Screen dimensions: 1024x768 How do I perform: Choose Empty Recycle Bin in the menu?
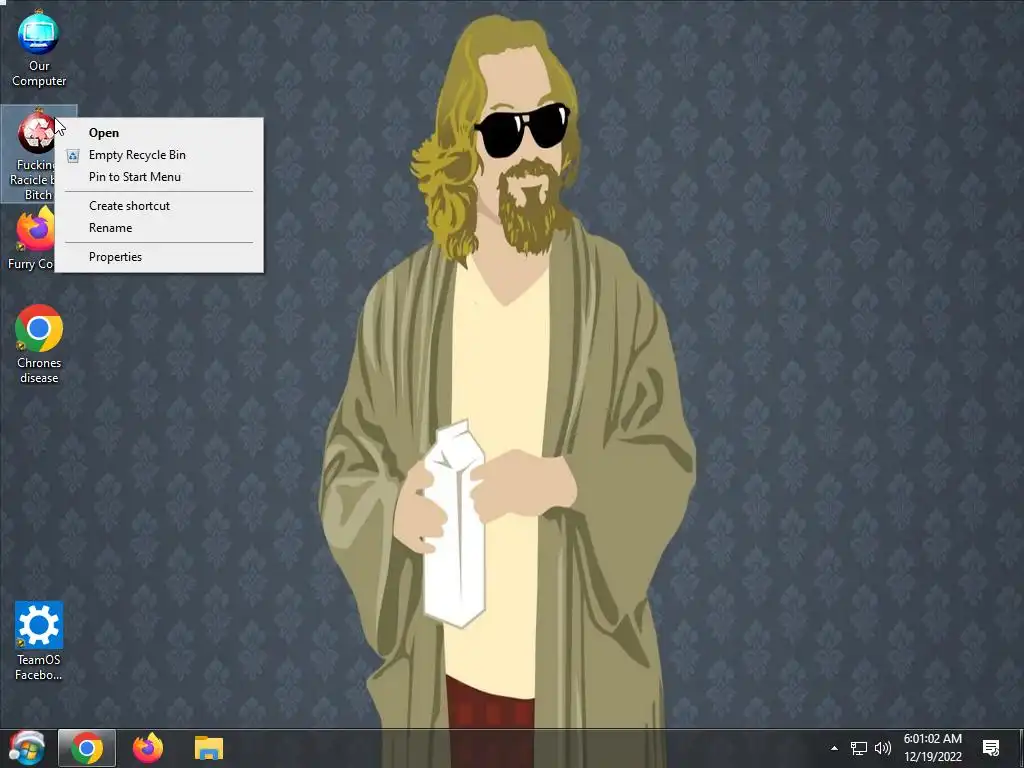(159, 155)
